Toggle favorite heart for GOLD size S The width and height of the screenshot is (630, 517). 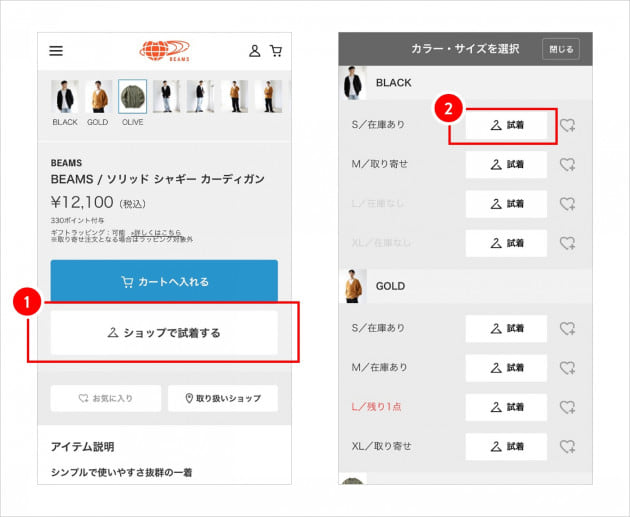coord(567,329)
